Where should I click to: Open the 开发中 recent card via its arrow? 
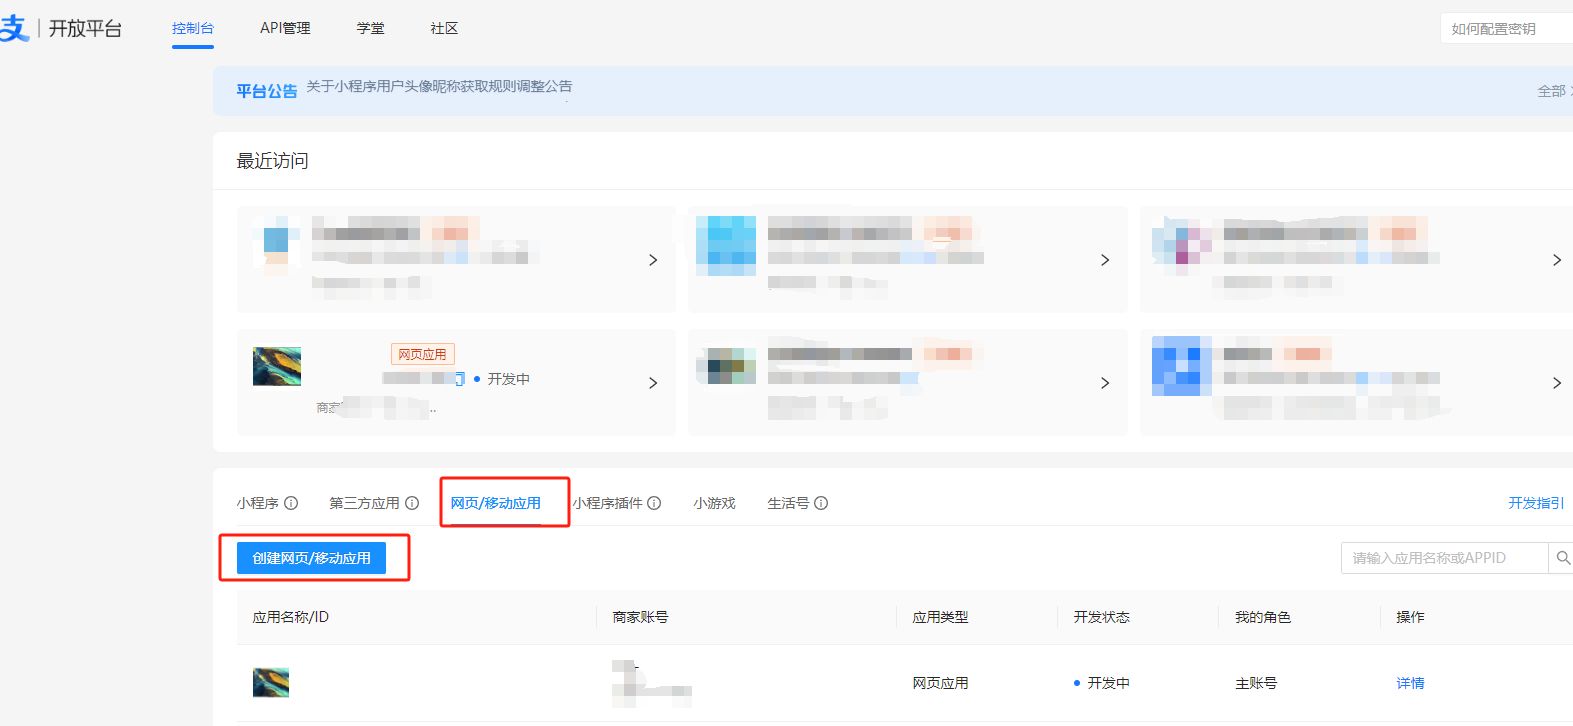[653, 383]
